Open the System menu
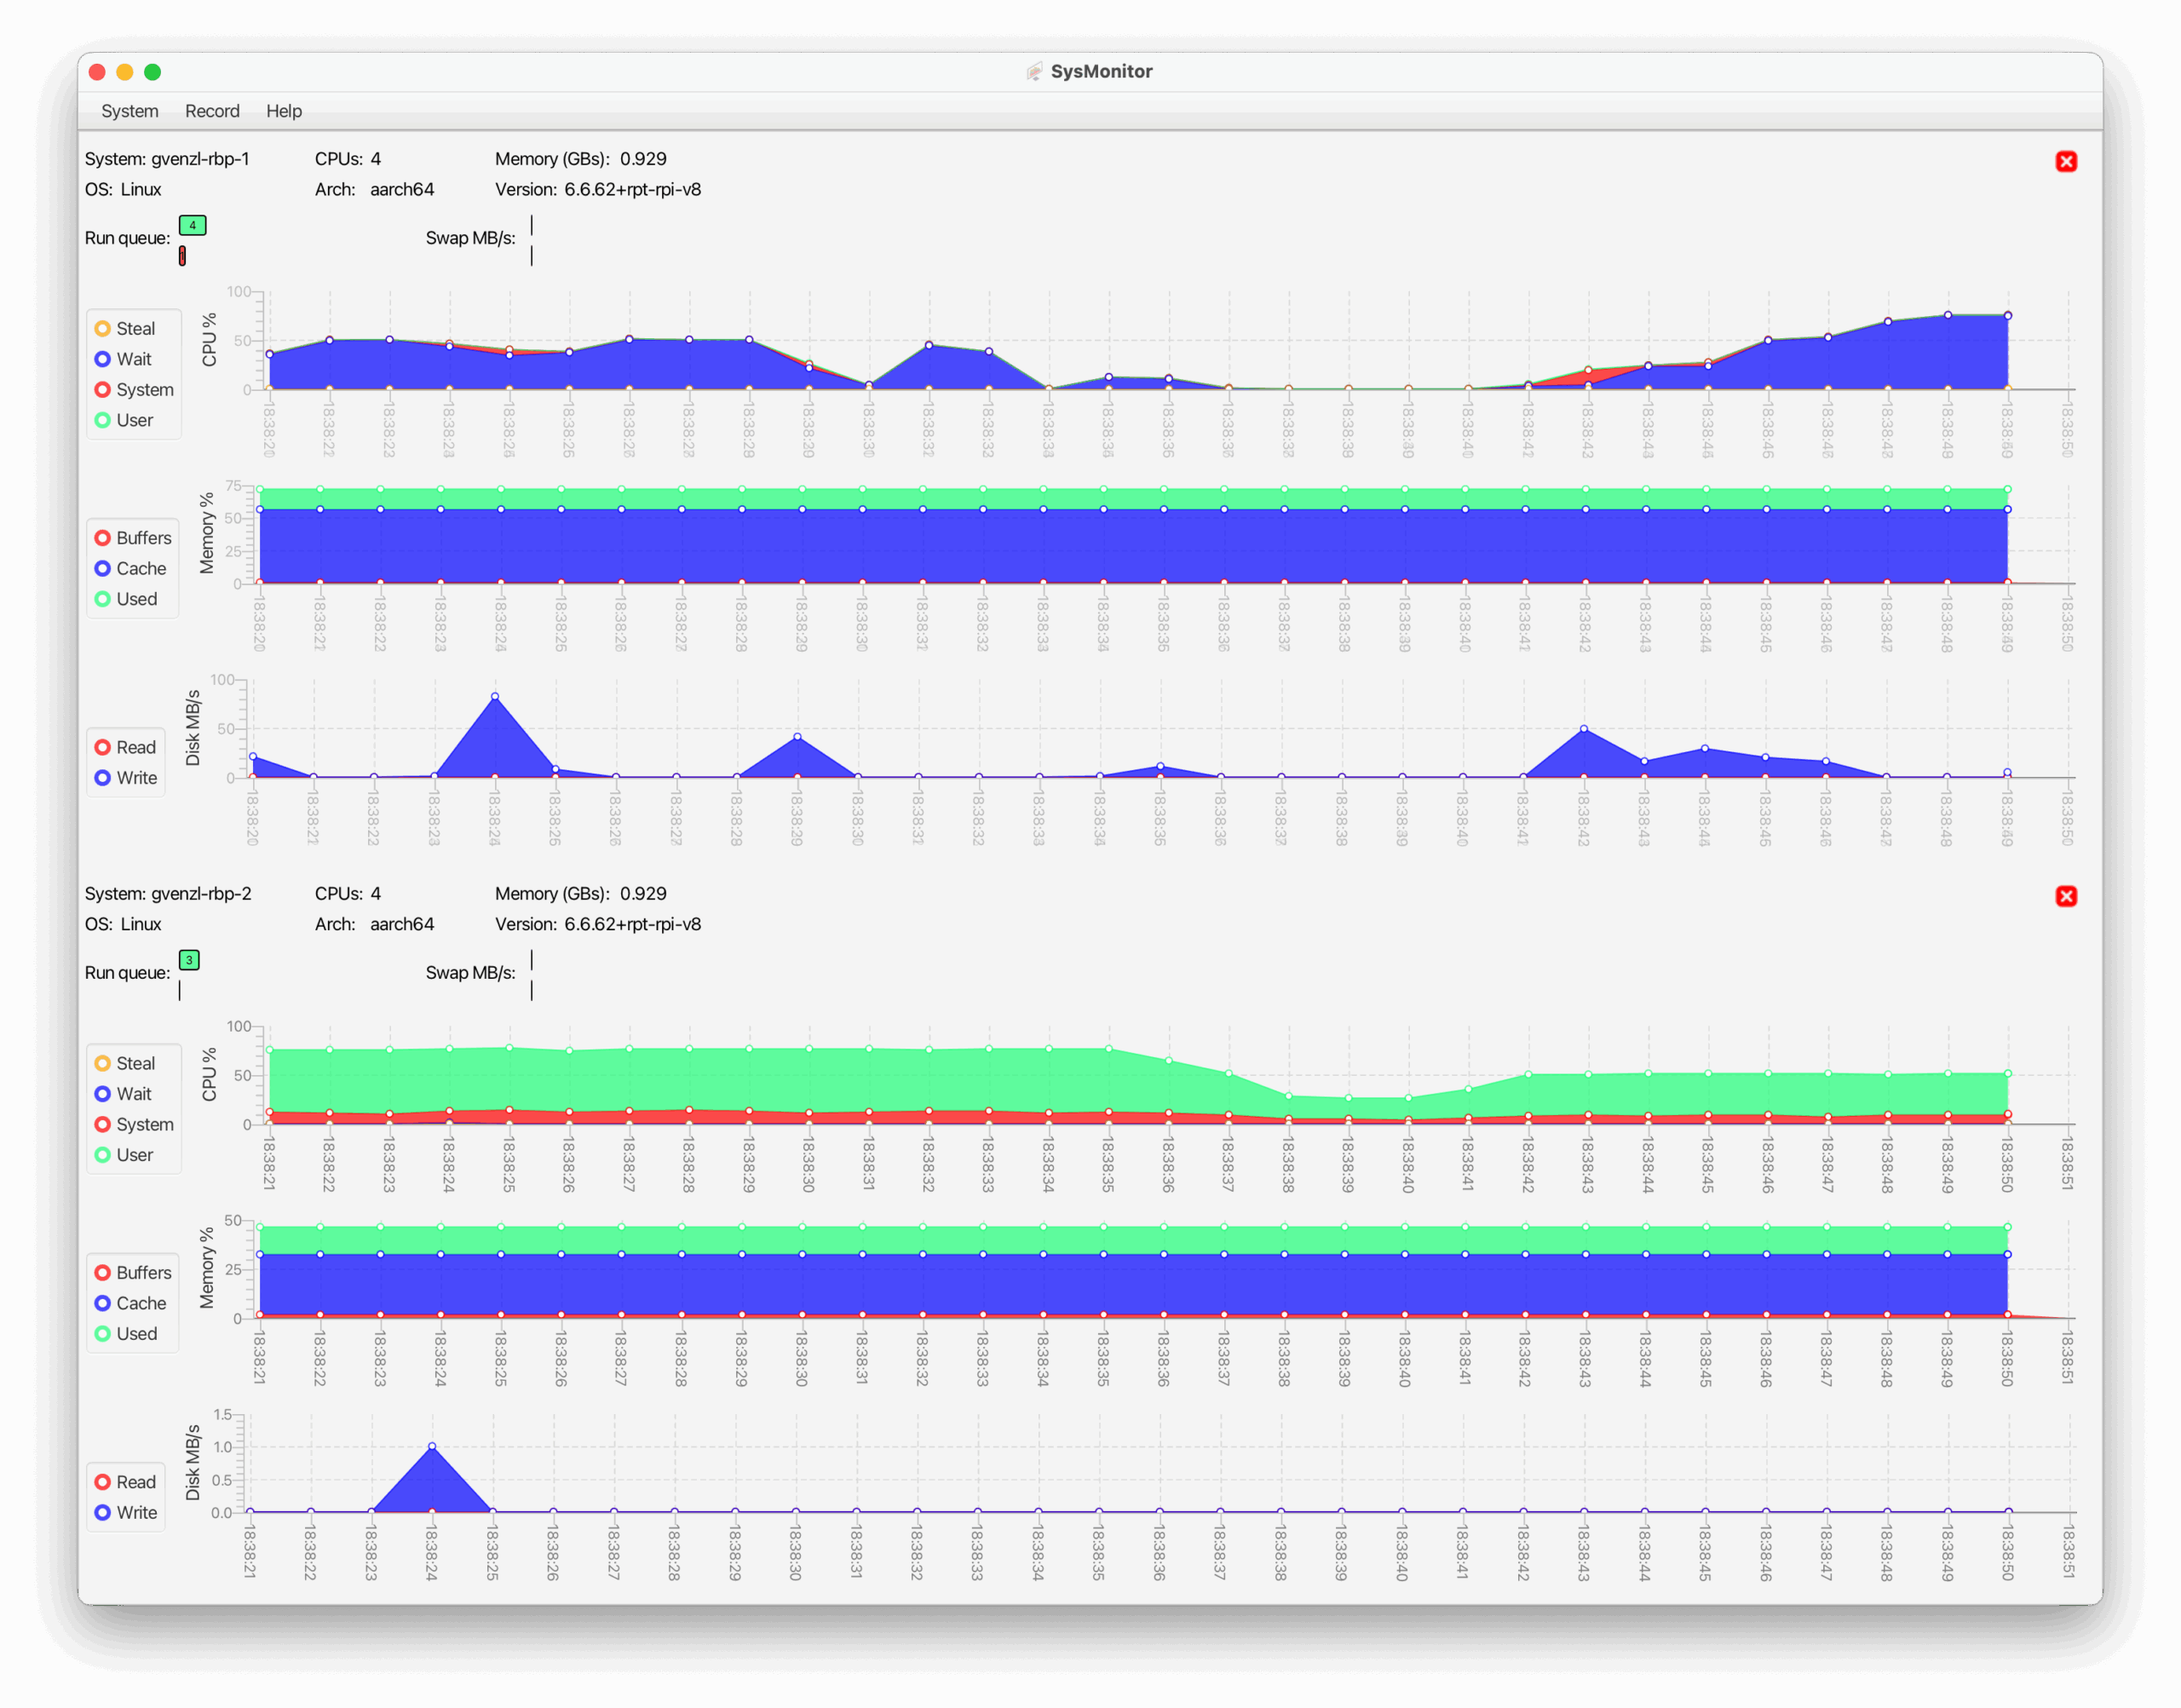2181x1708 pixels. (129, 111)
